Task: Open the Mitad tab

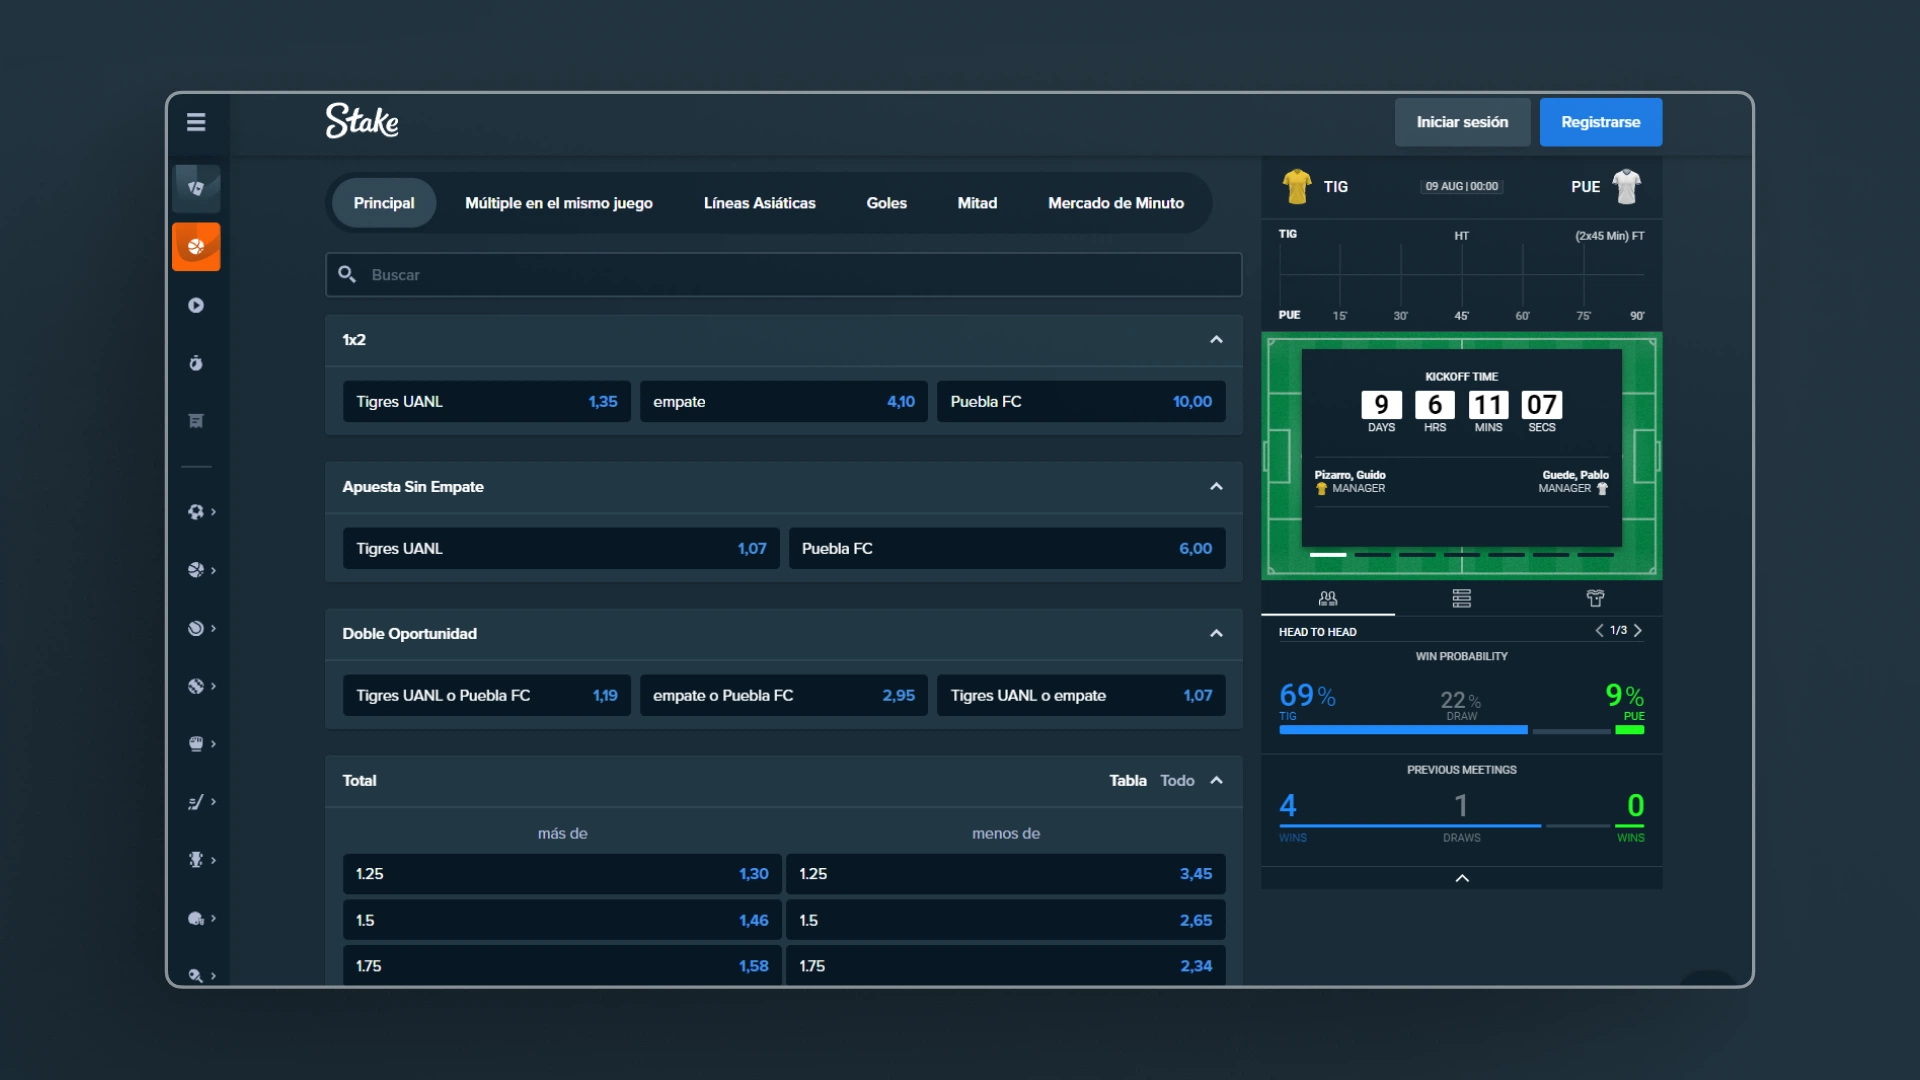Action: coord(977,203)
